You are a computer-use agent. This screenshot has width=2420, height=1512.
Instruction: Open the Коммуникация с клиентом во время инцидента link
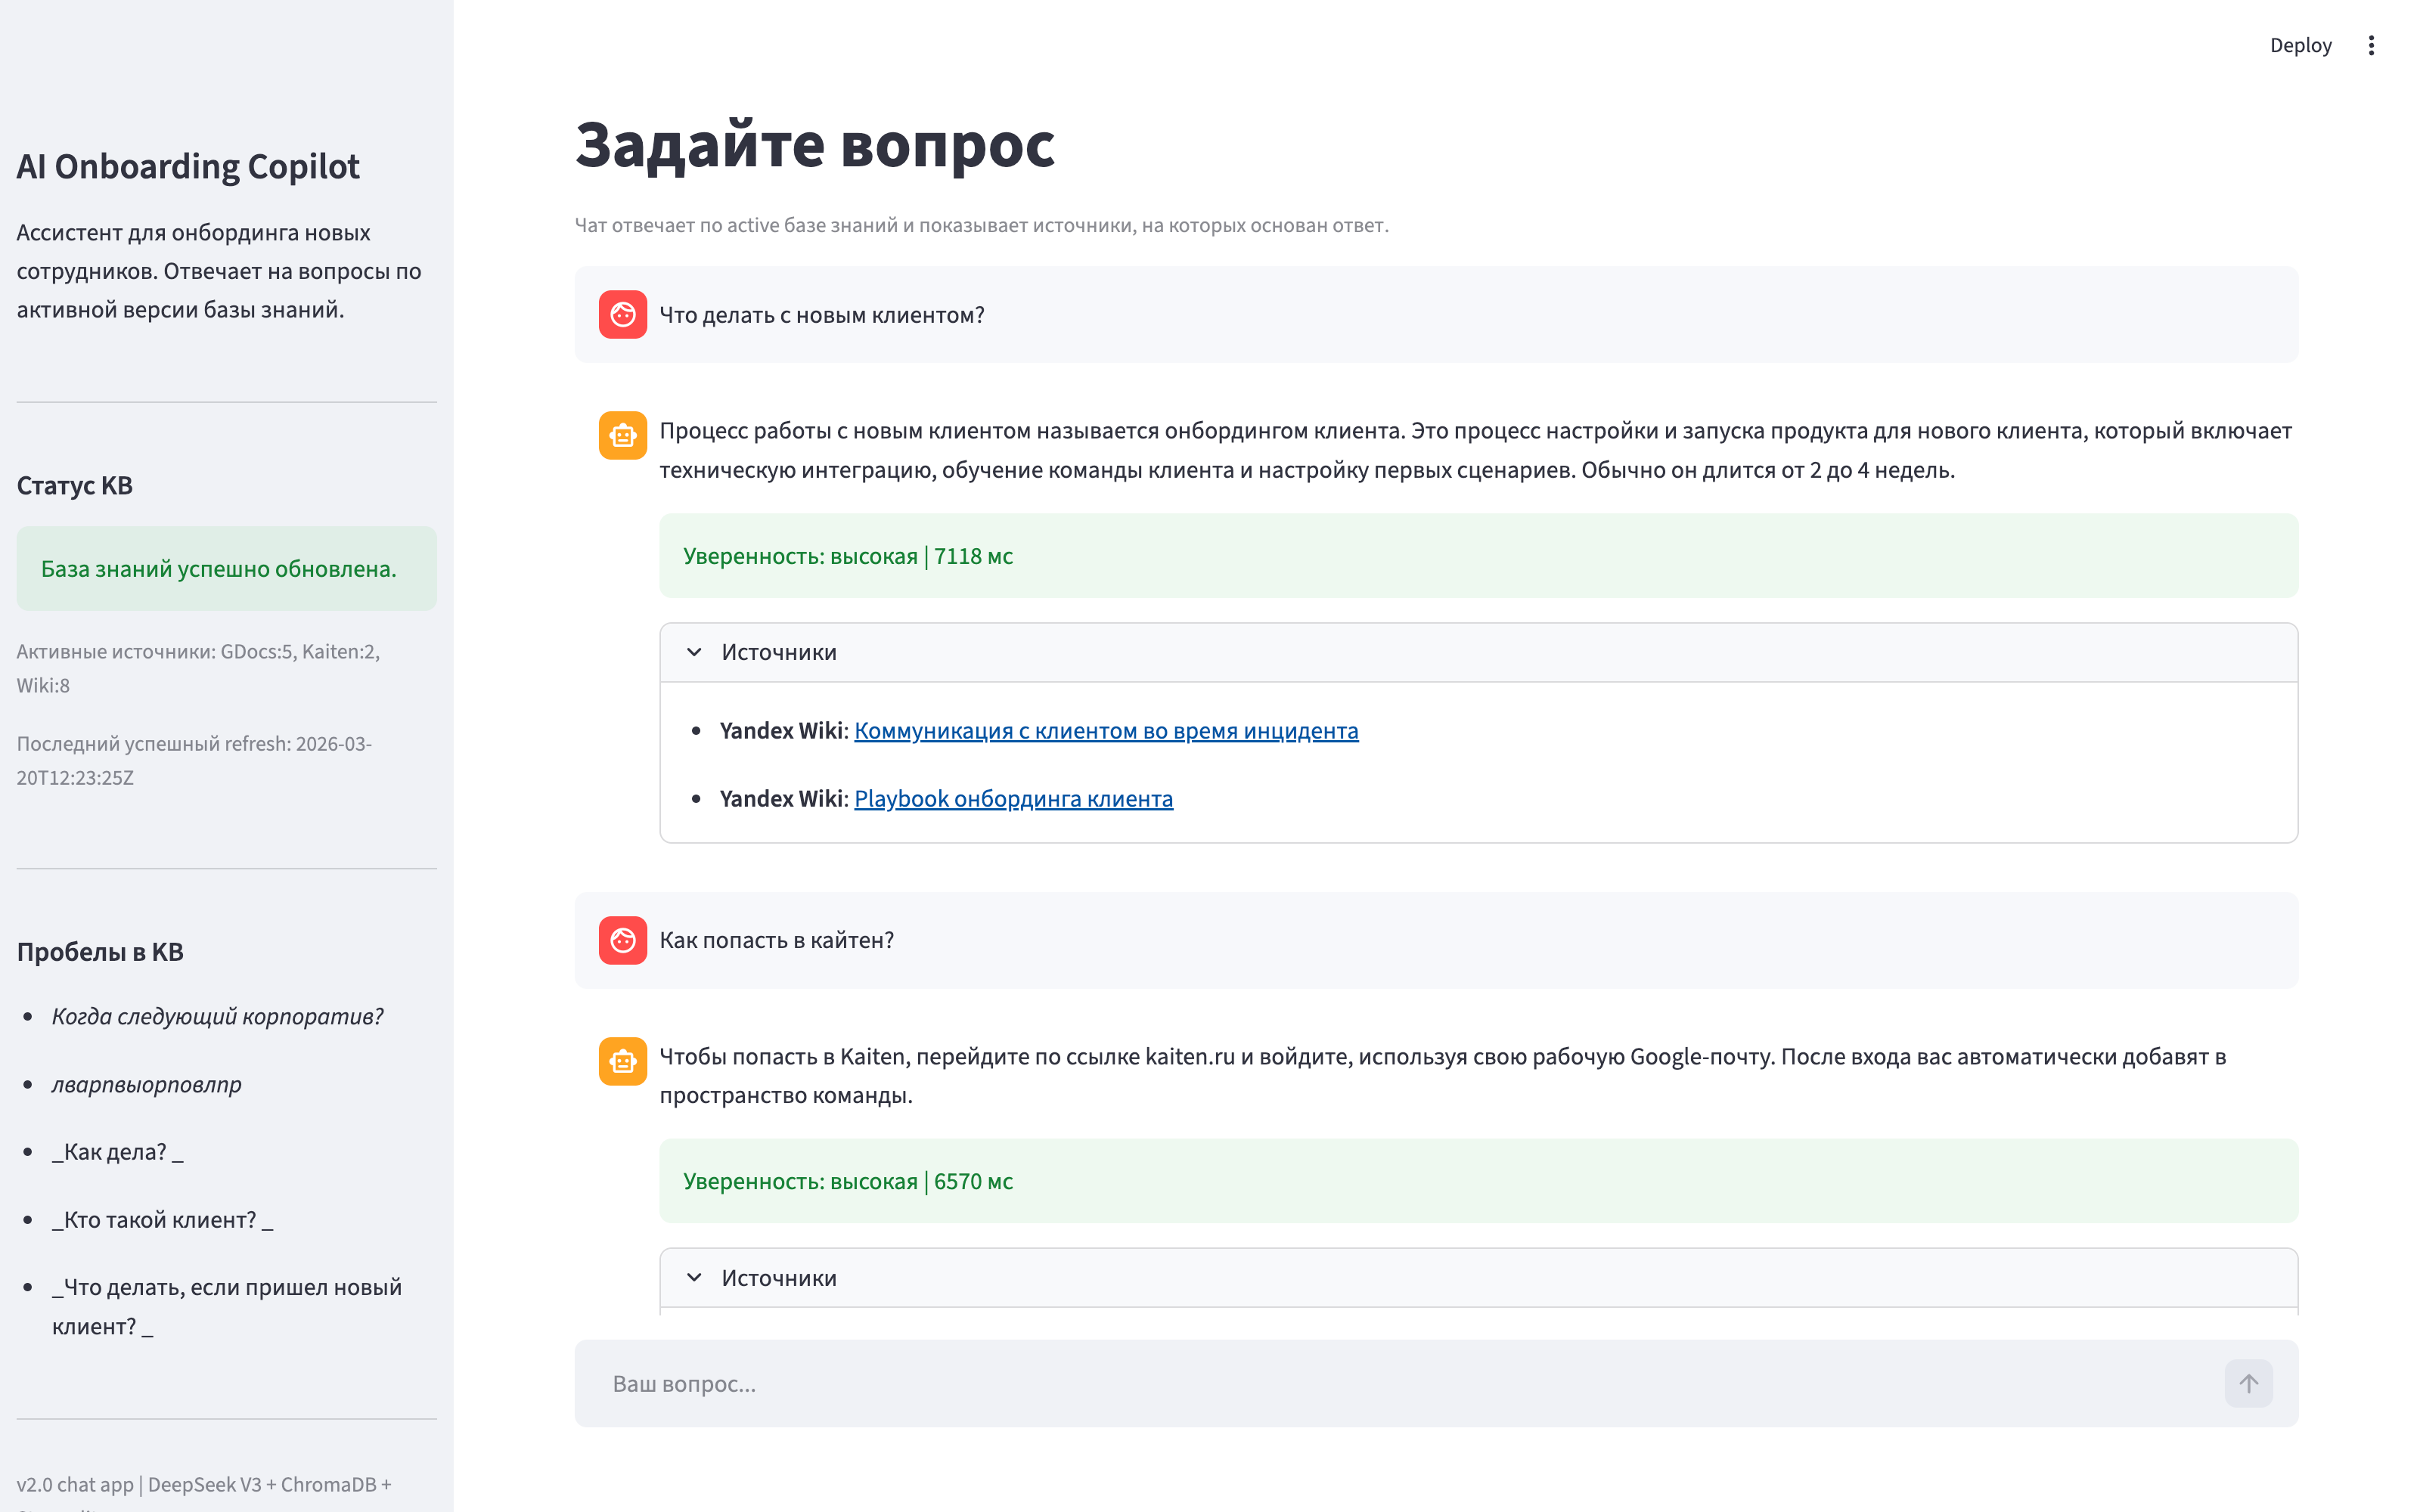tap(1104, 730)
